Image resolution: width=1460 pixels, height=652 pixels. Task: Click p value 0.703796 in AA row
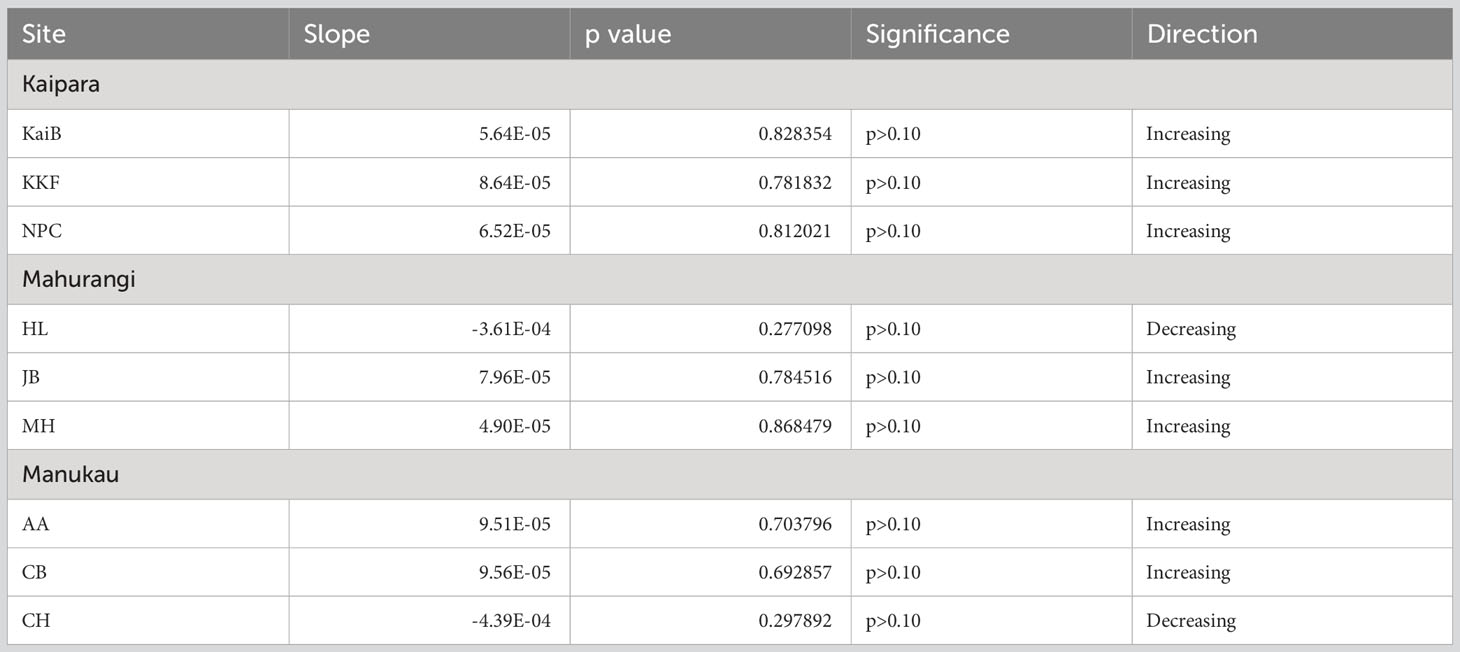click(x=795, y=524)
